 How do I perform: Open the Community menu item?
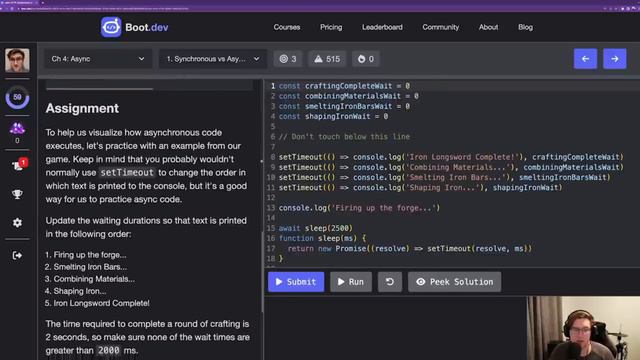(440, 27)
